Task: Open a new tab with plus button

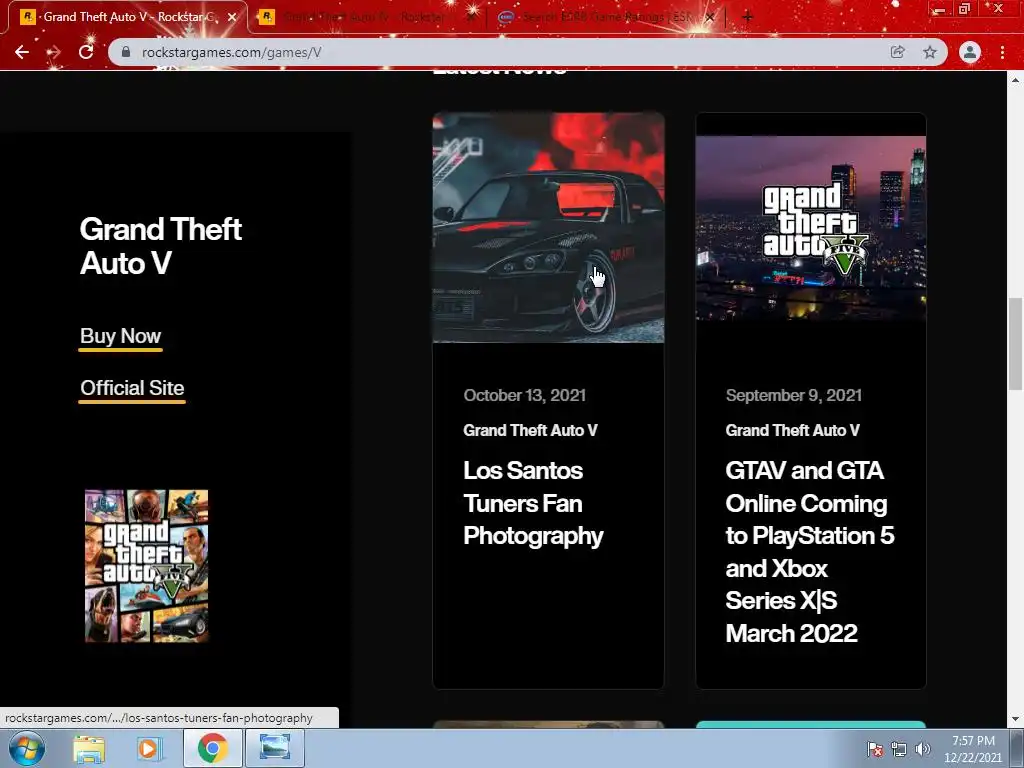Action: pyautogui.click(x=748, y=17)
